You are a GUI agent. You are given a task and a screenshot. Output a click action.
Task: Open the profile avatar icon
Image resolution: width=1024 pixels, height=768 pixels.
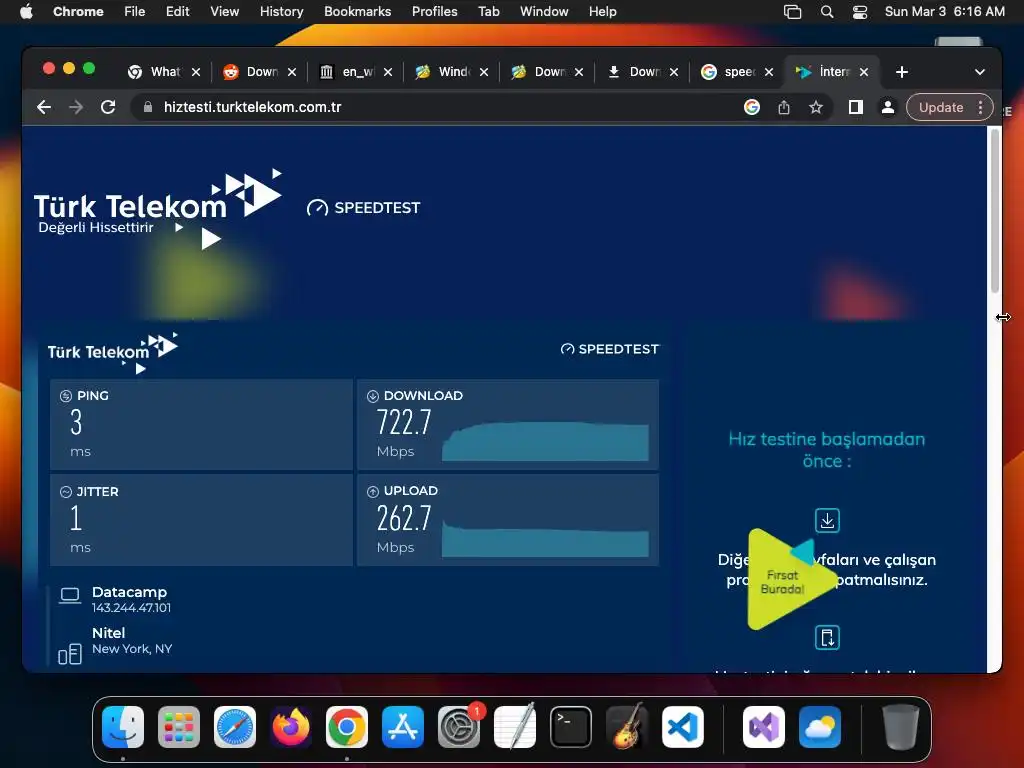tap(888, 107)
